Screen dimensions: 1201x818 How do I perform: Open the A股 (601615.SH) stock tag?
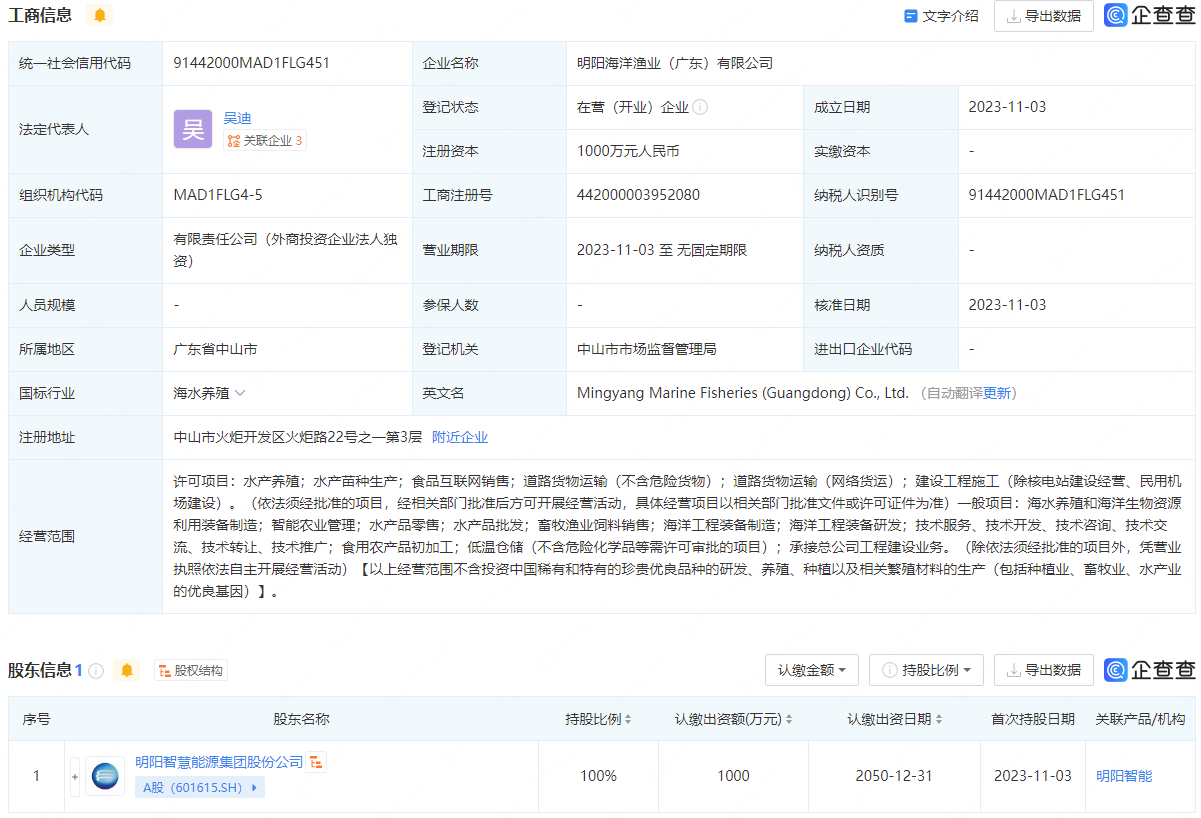[x=200, y=788]
